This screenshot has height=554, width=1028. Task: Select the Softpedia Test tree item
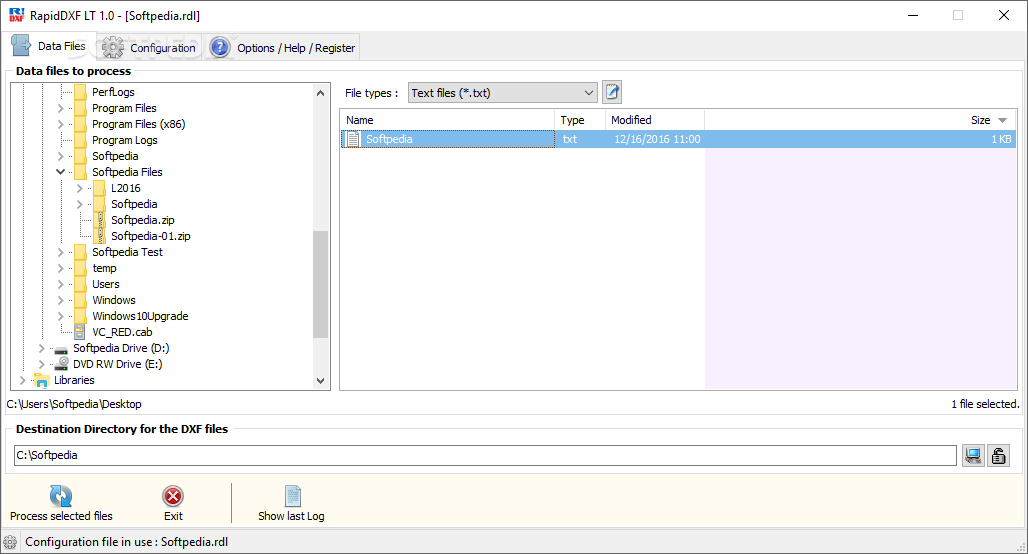tap(127, 252)
